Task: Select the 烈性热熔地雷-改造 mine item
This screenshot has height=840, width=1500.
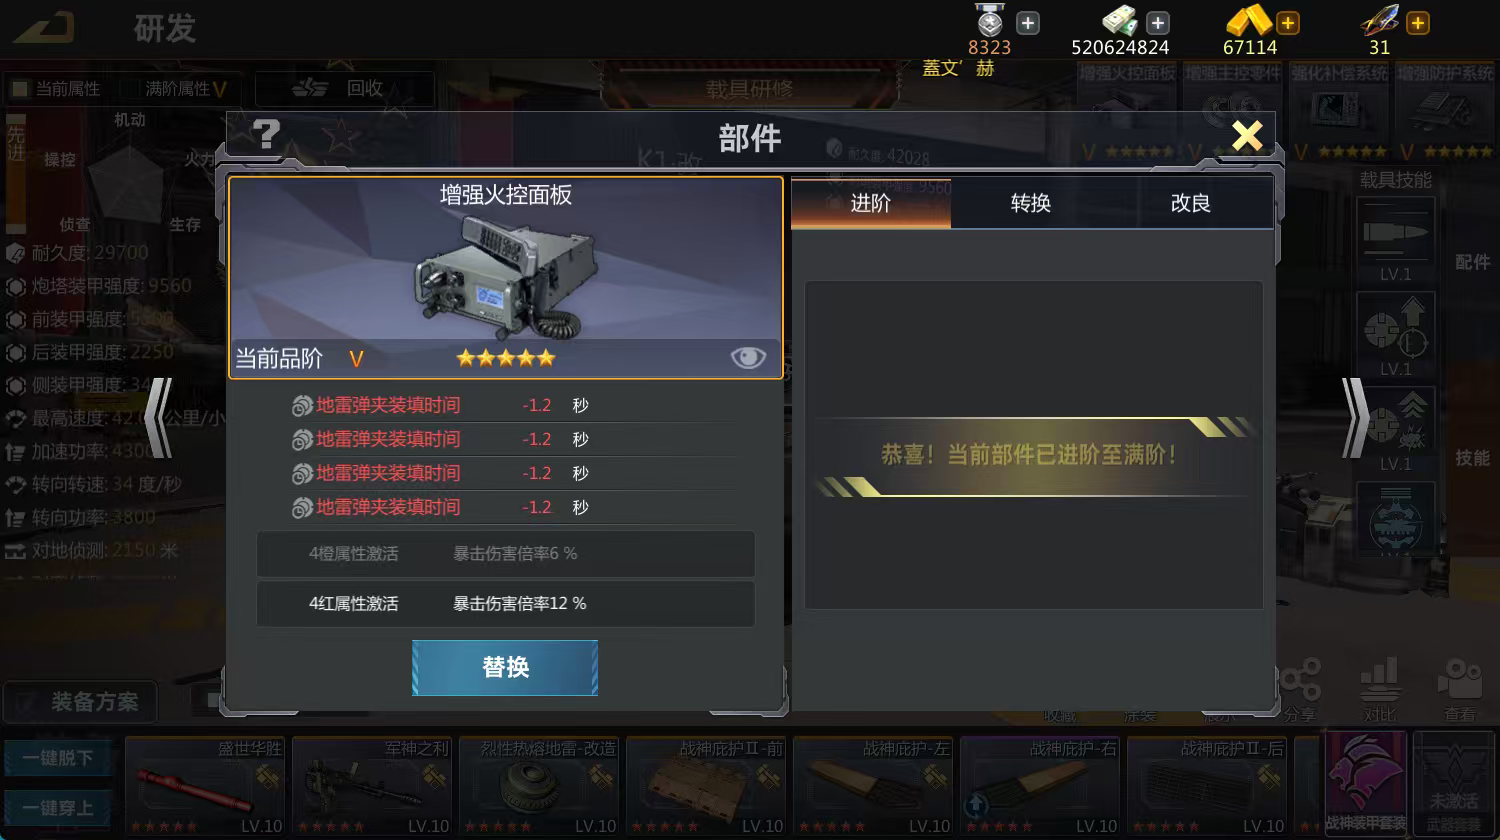Action: (x=539, y=787)
